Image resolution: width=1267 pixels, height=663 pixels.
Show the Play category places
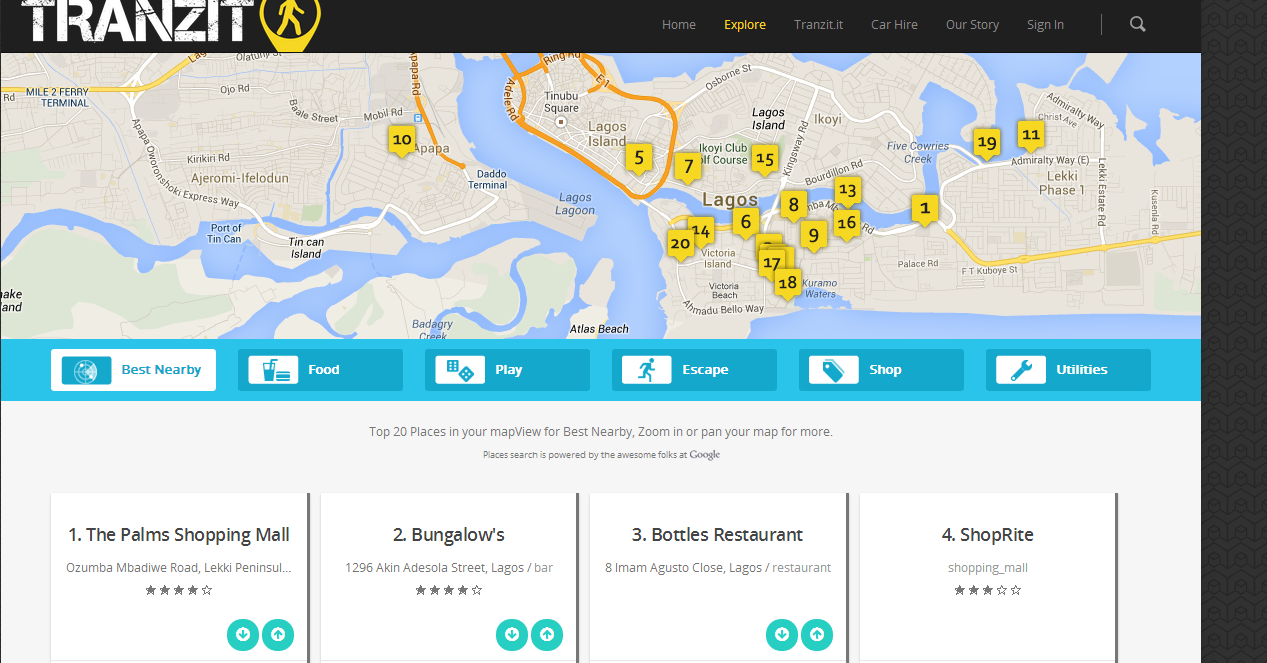[x=507, y=370]
